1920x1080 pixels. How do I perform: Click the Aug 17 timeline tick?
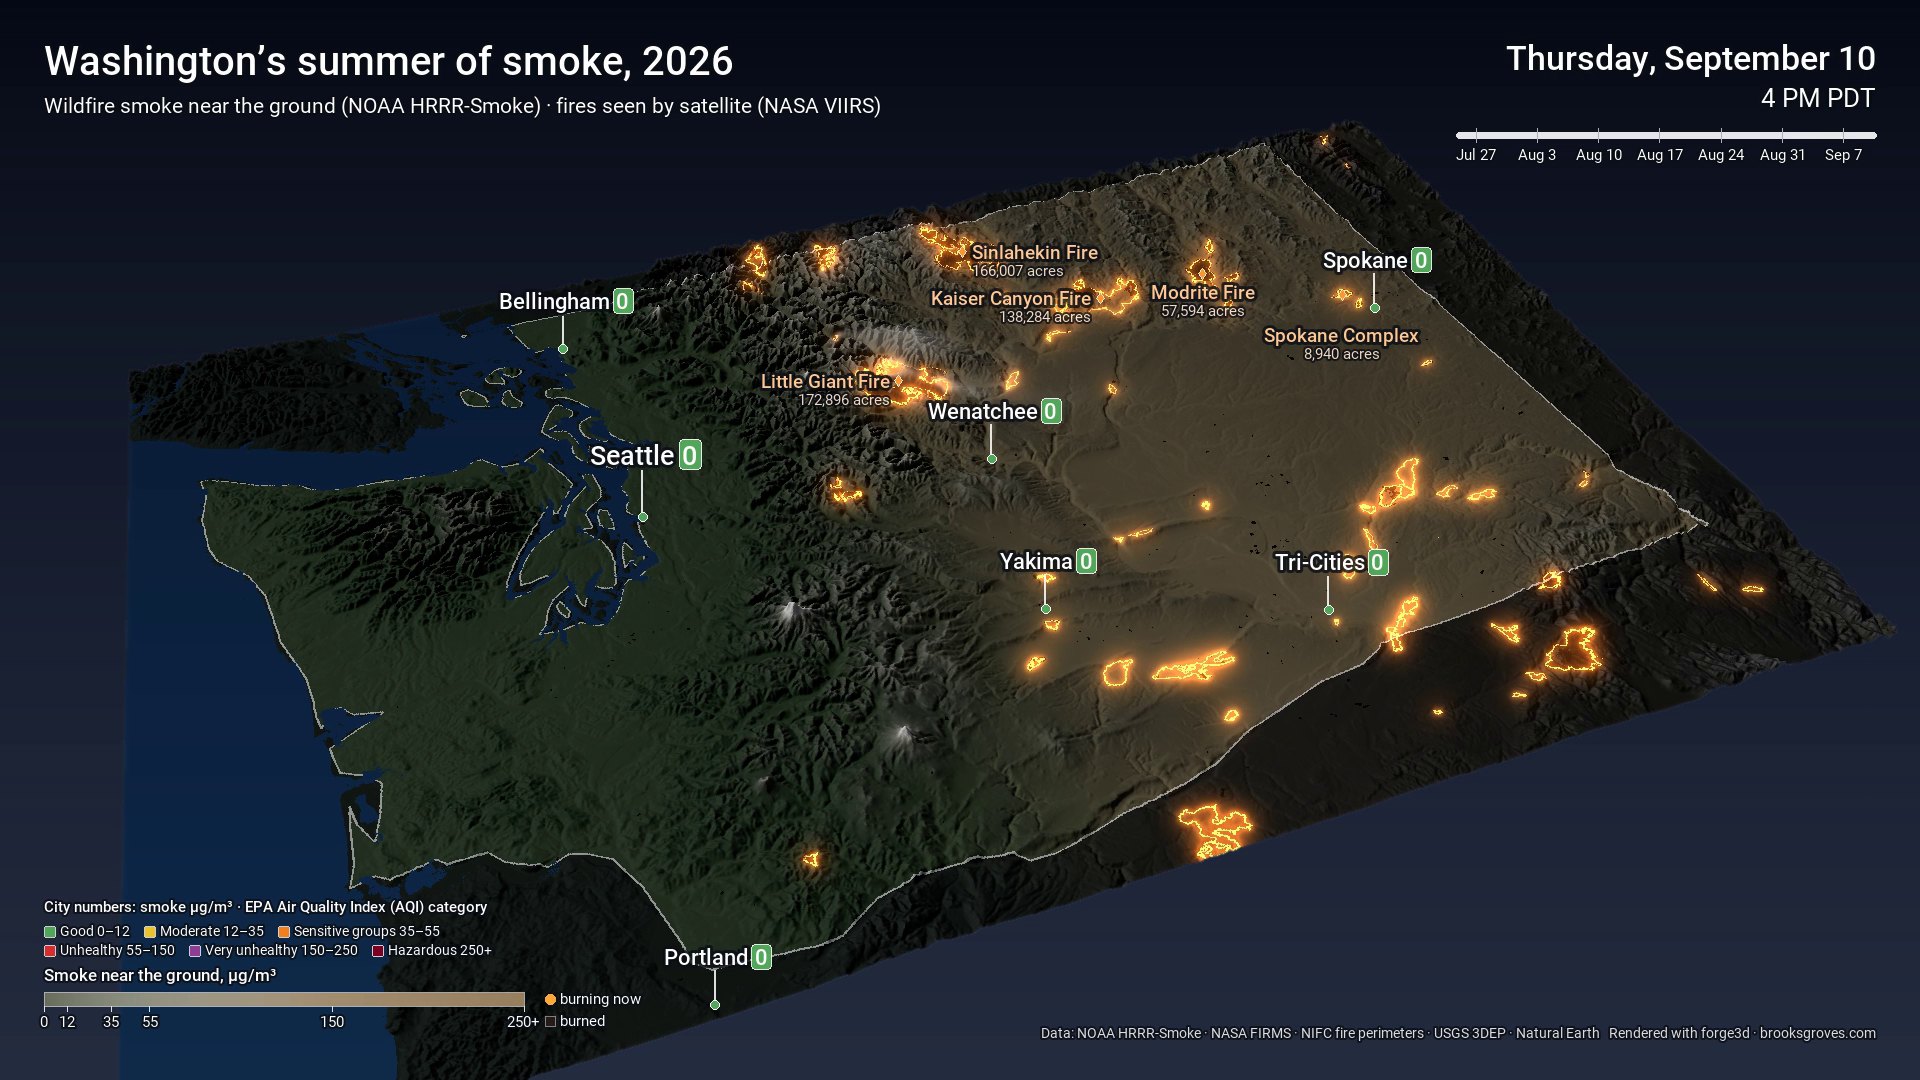click(x=1660, y=155)
